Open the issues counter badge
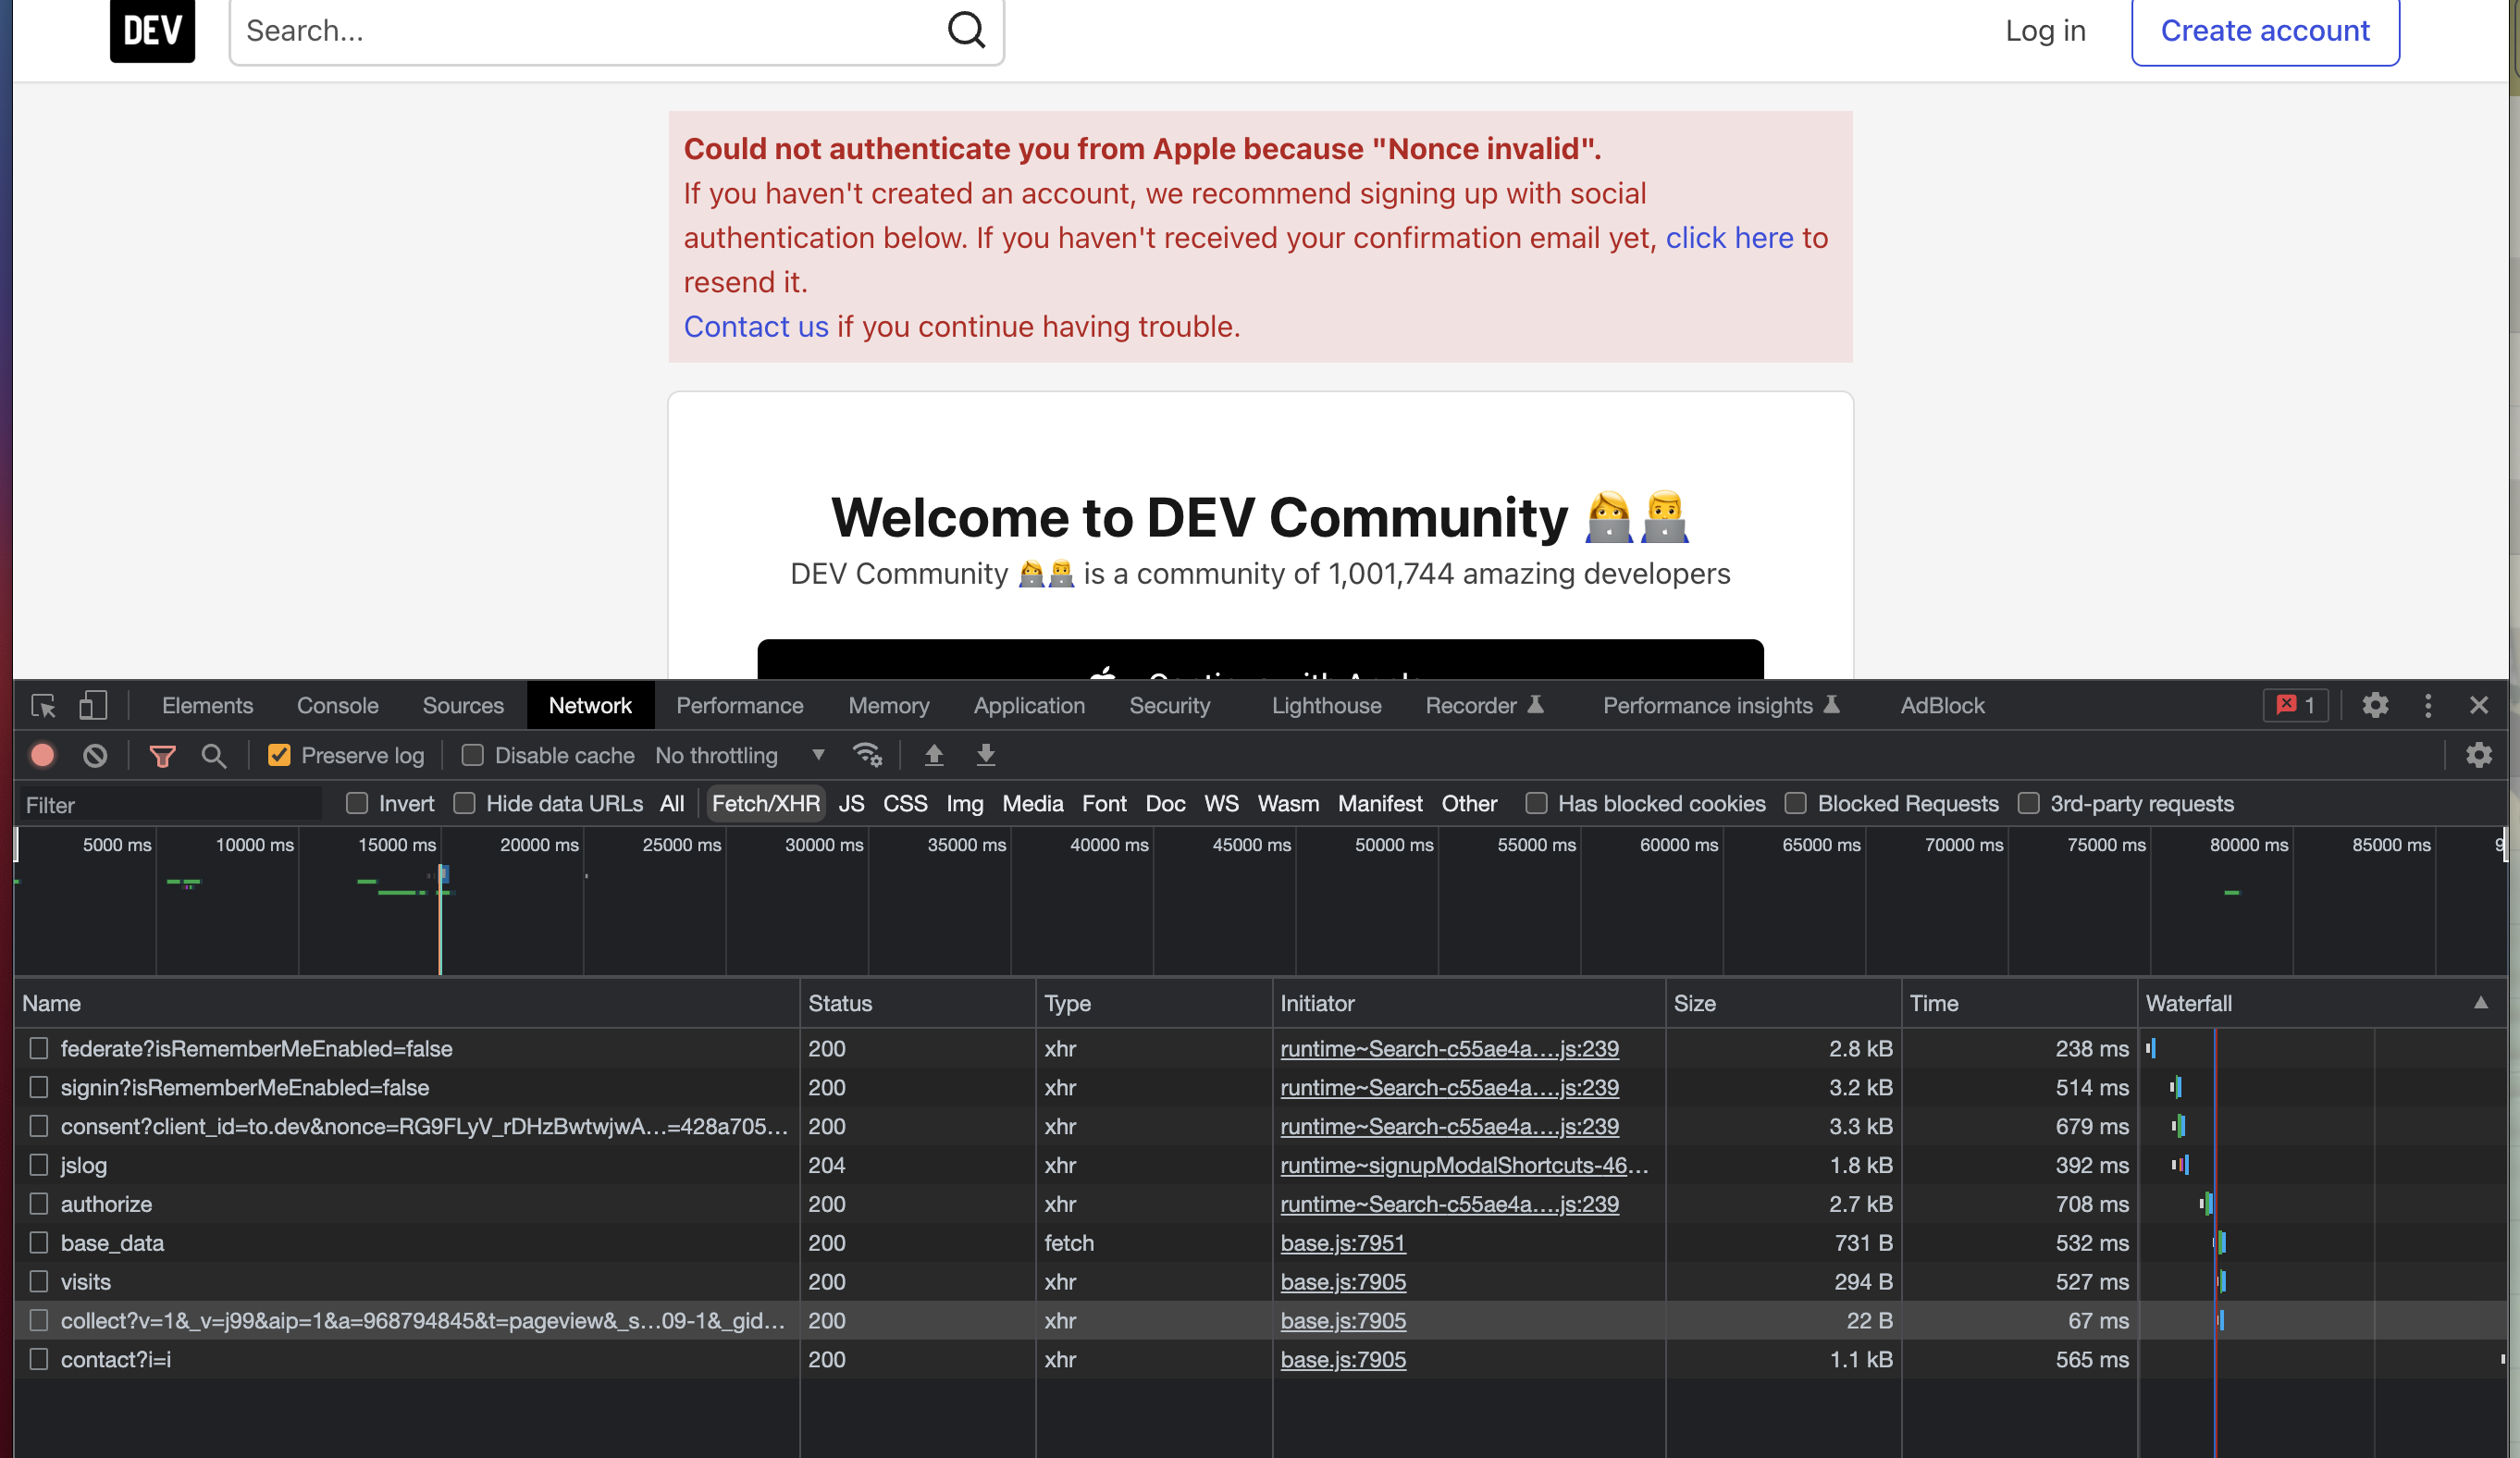Viewport: 2520px width, 1458px height. (2294, 705)
